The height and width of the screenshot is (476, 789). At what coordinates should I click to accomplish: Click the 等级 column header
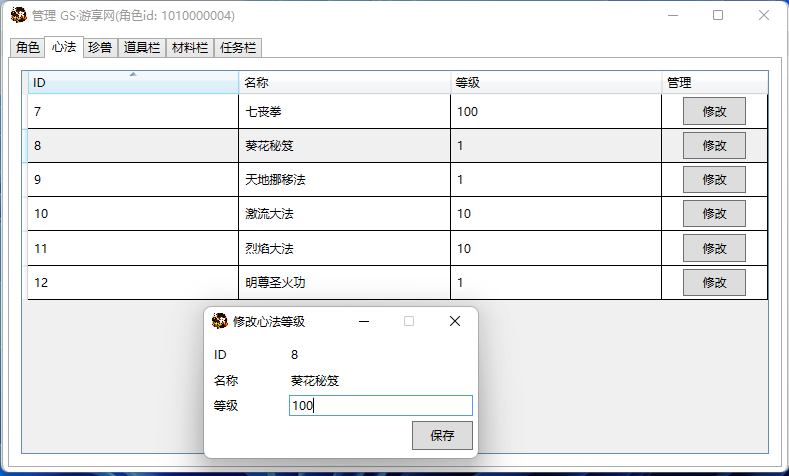pos(555,83)
